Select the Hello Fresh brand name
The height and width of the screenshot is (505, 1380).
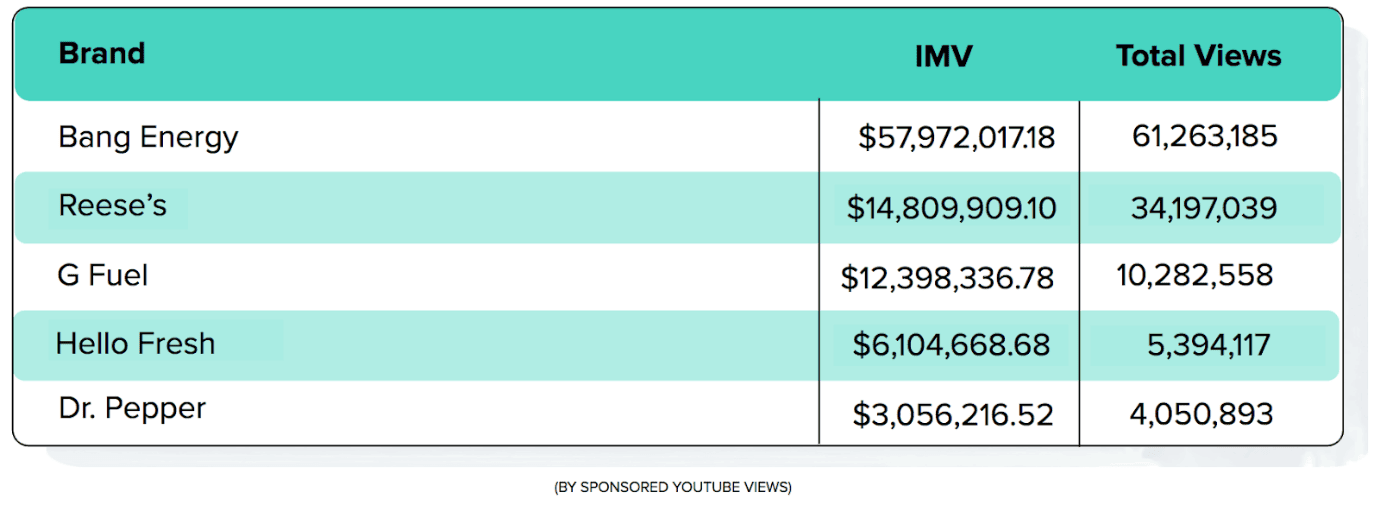pyautogui.click(x=135, y=344)
